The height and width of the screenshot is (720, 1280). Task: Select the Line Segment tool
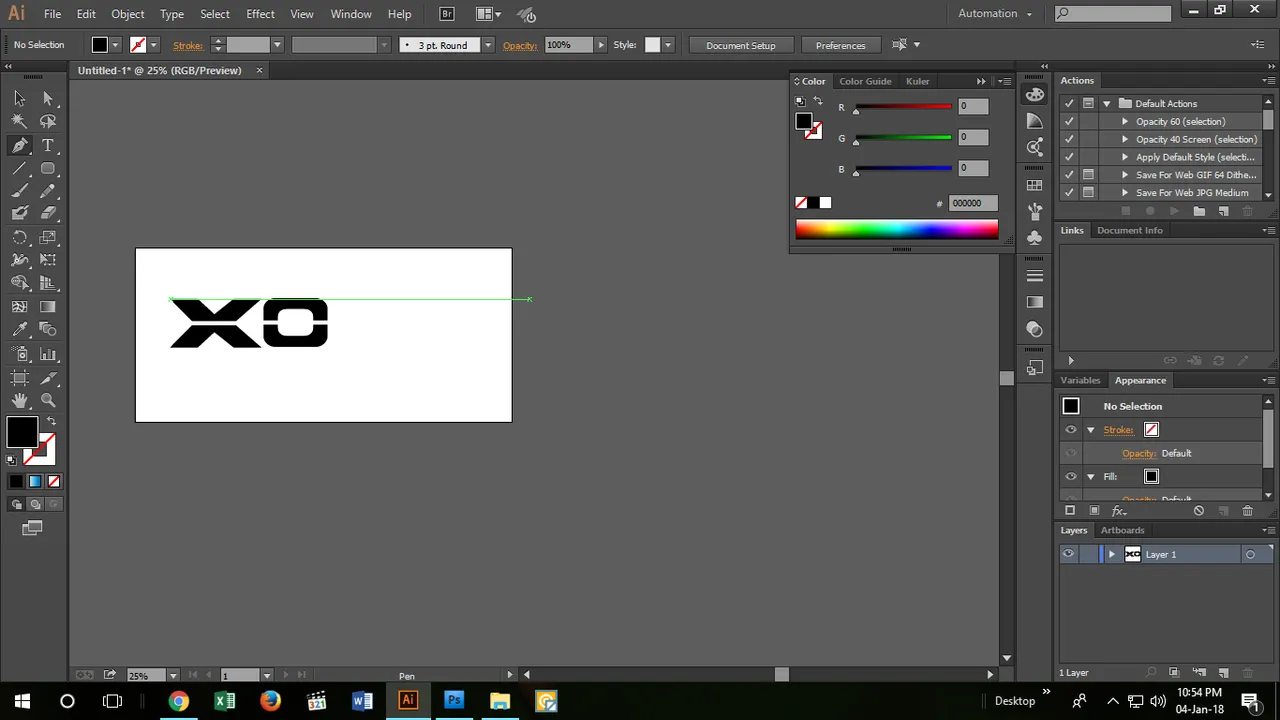[20, 168]
